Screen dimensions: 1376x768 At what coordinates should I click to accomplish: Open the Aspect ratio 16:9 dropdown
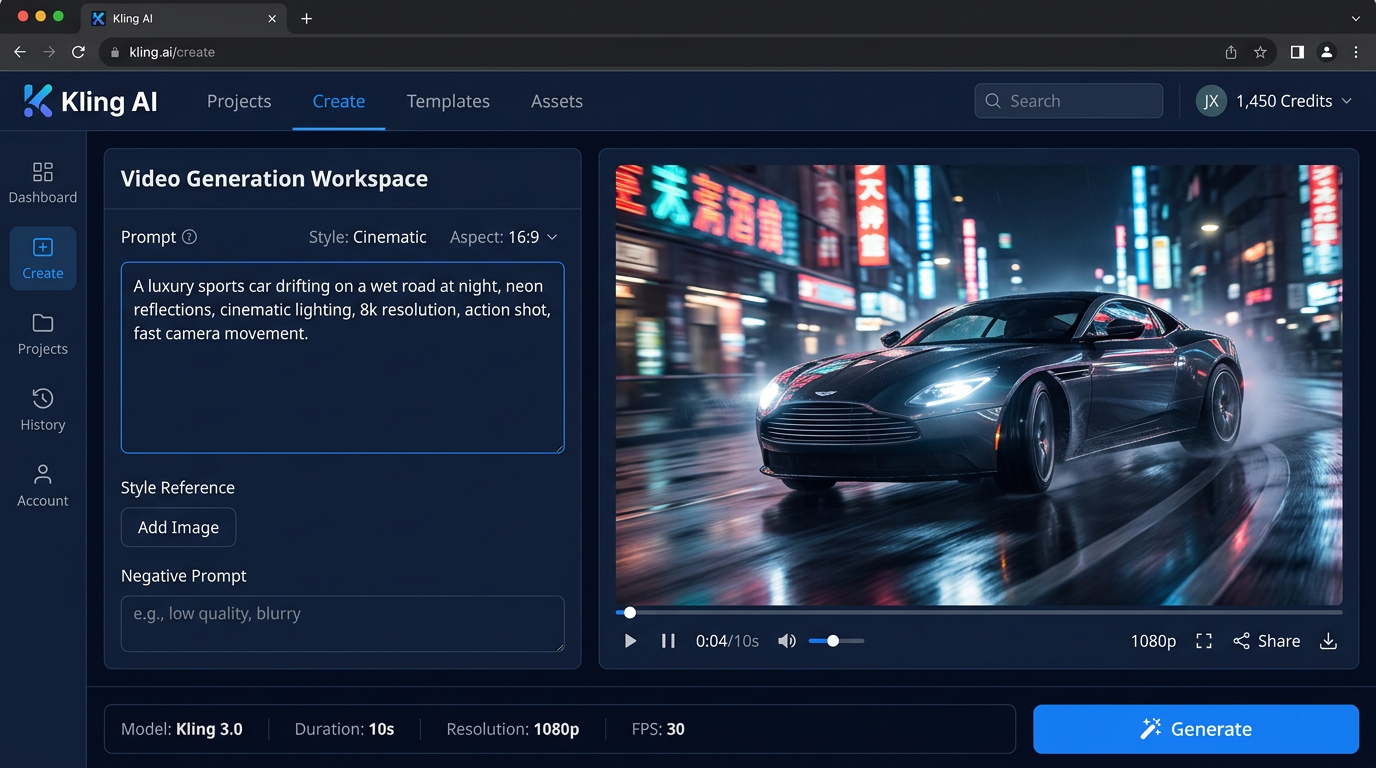tap(504, 237)
